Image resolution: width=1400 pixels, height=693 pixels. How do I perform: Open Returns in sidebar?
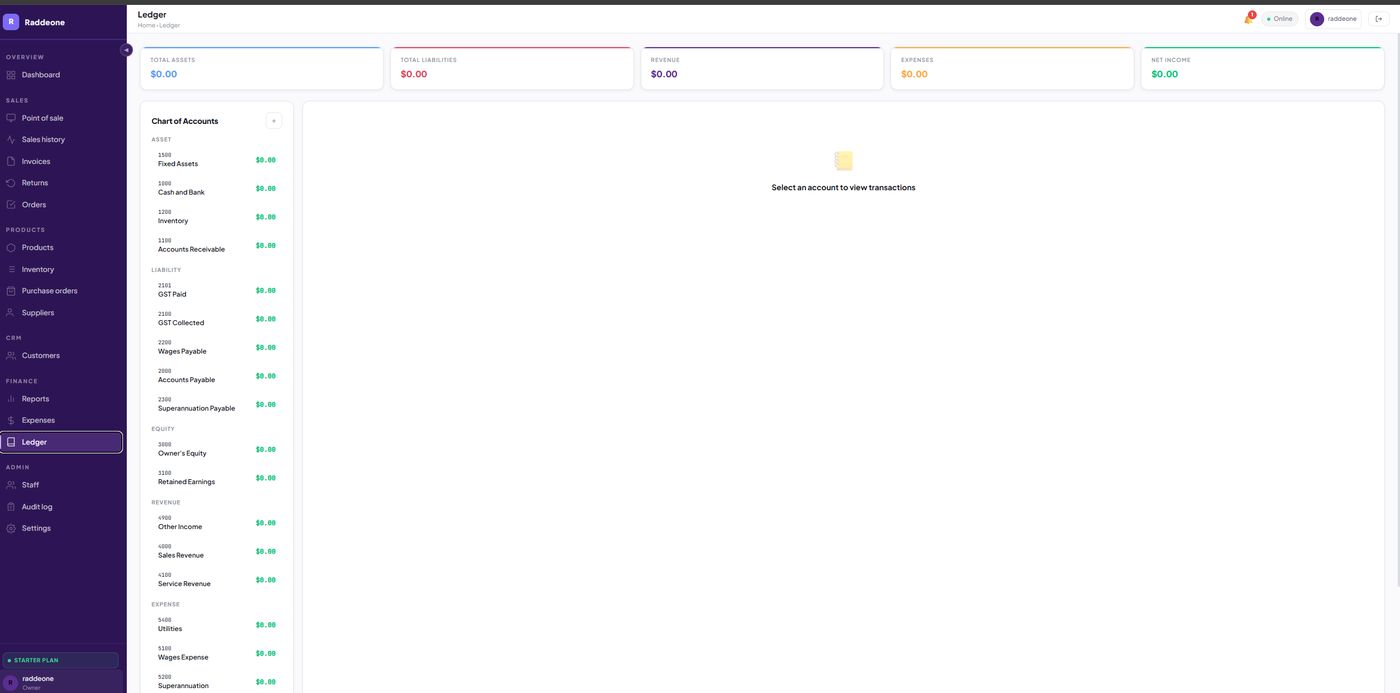63,183
